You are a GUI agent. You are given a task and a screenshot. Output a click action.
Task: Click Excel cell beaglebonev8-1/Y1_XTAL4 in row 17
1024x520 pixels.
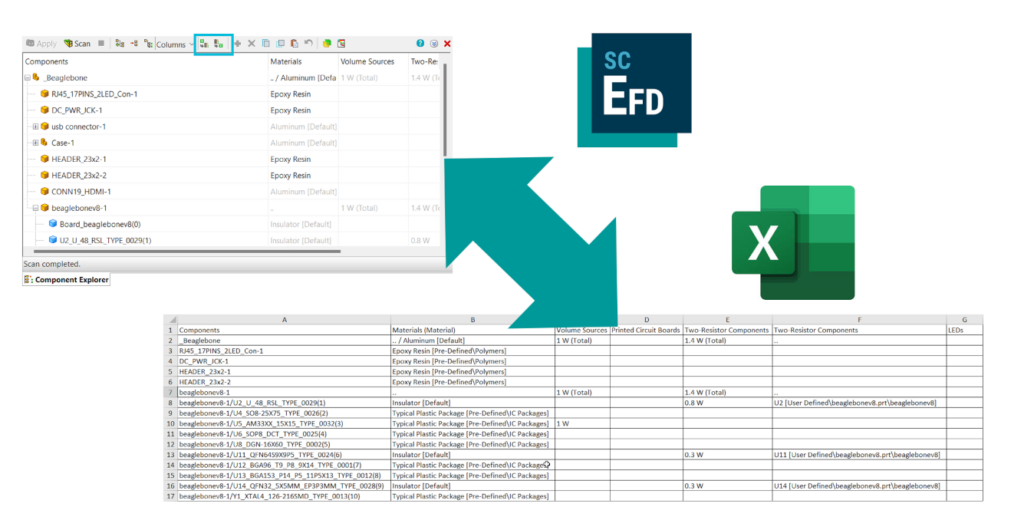click(x=284, y=497)
